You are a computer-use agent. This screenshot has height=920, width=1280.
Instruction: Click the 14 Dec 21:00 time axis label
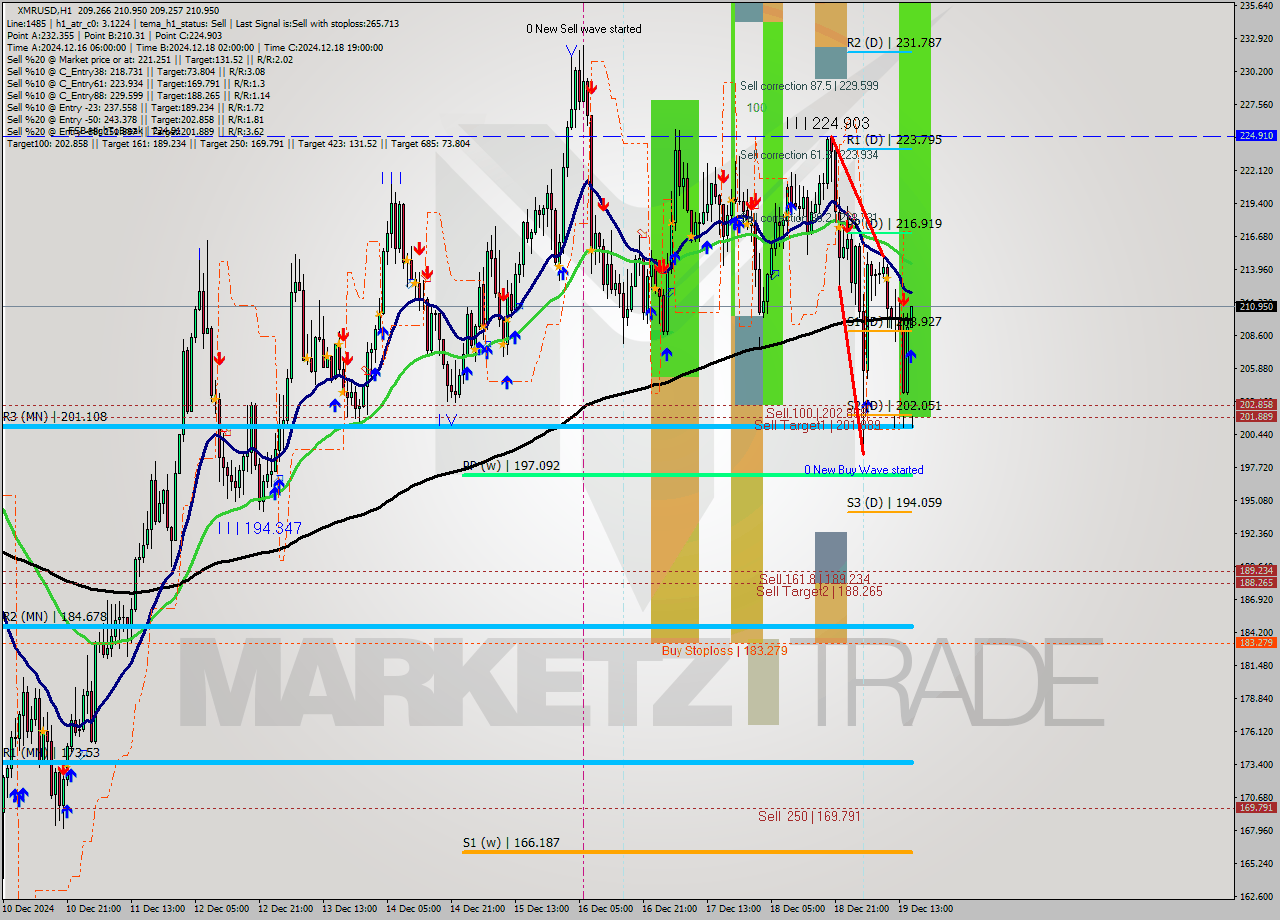[479, 909]
